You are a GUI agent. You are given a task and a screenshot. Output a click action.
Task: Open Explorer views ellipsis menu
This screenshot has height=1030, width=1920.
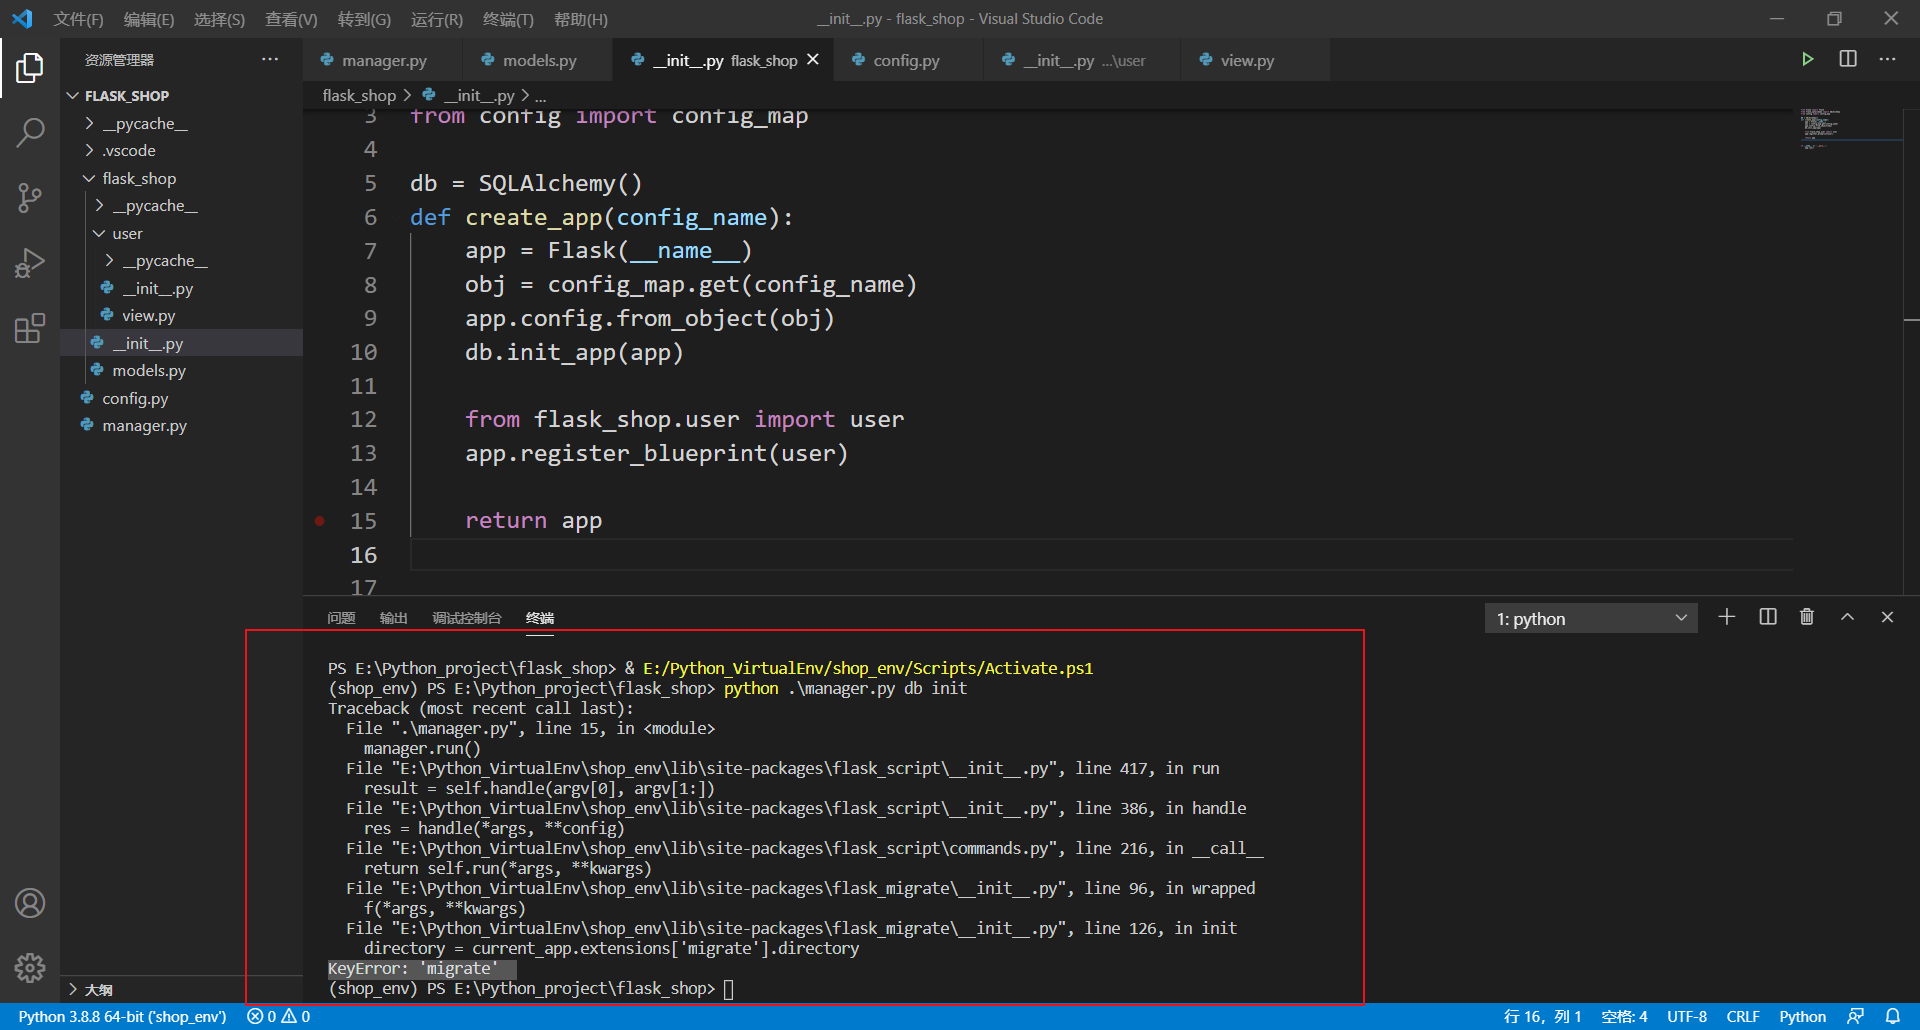(270, 59)
